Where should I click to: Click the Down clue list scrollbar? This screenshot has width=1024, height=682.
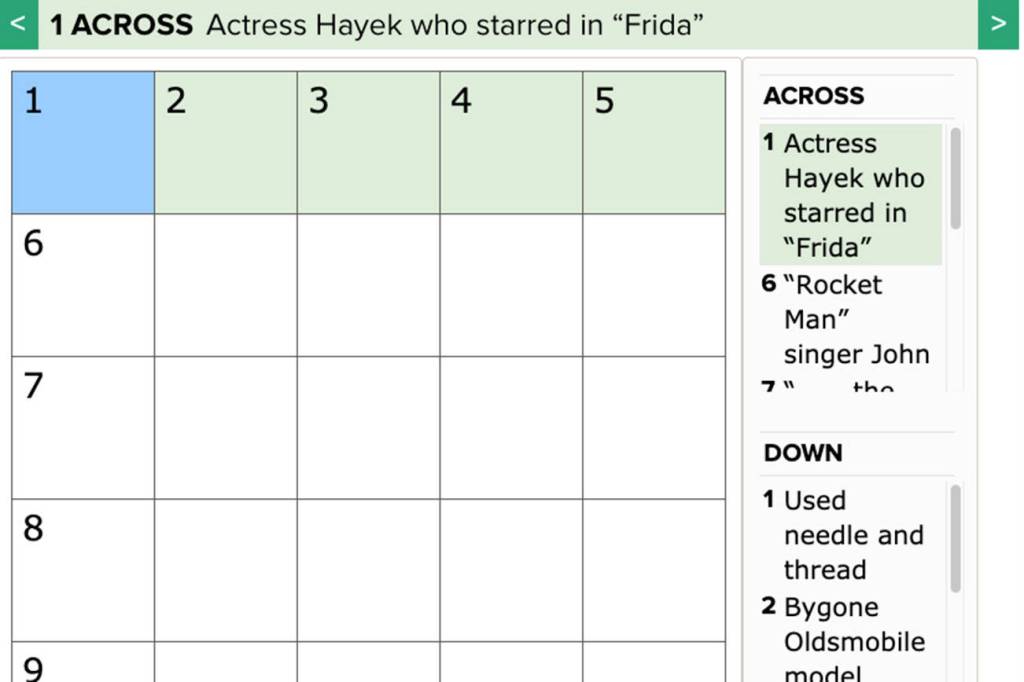[x=955, y=538]
